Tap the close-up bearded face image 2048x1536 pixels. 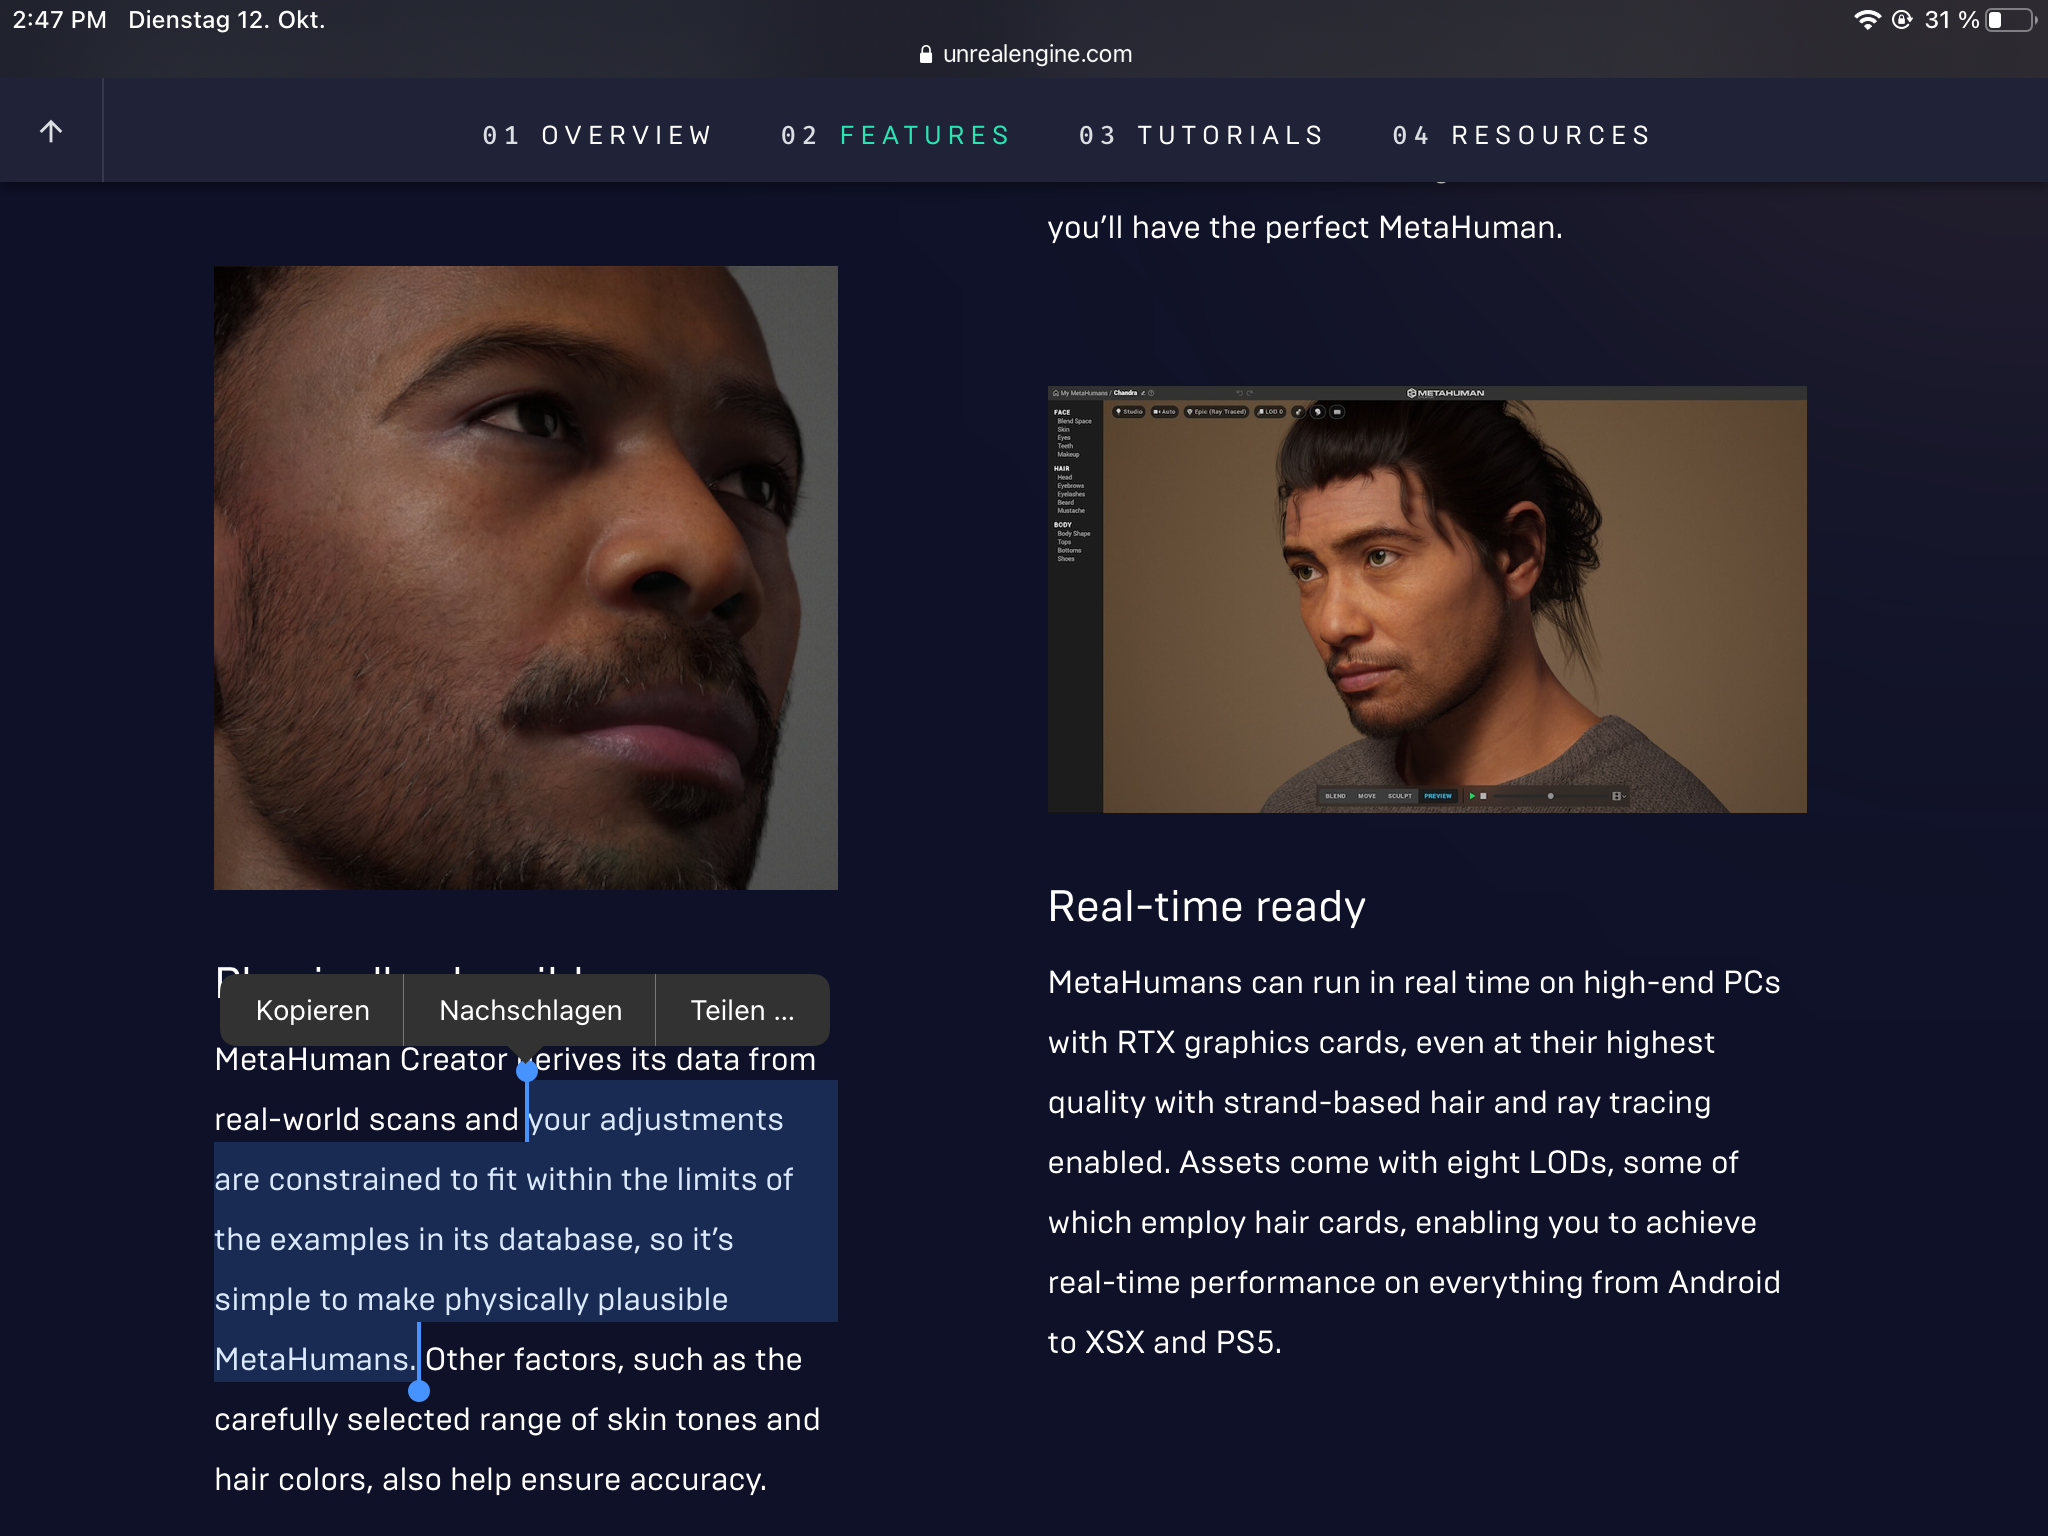526,578
